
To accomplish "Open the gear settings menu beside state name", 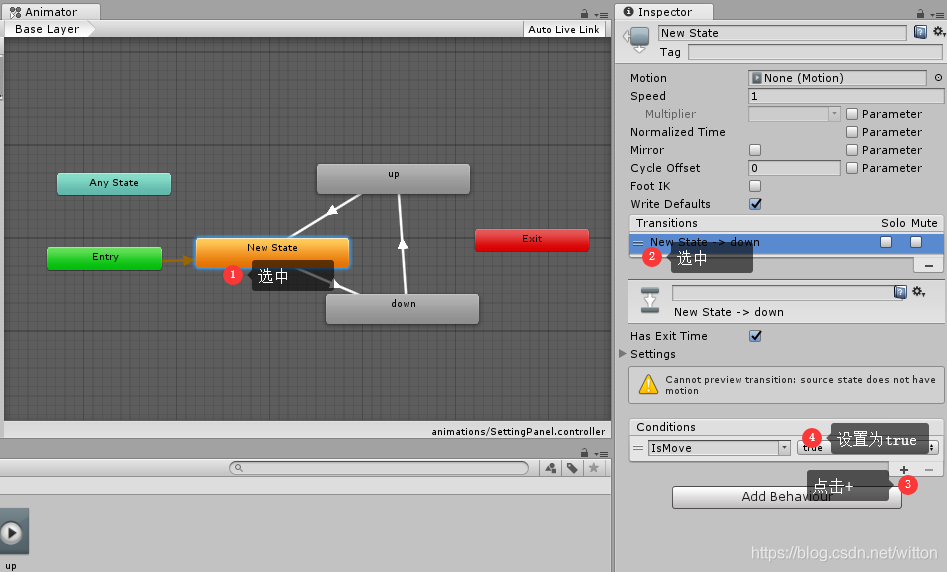I will point(939,31).
